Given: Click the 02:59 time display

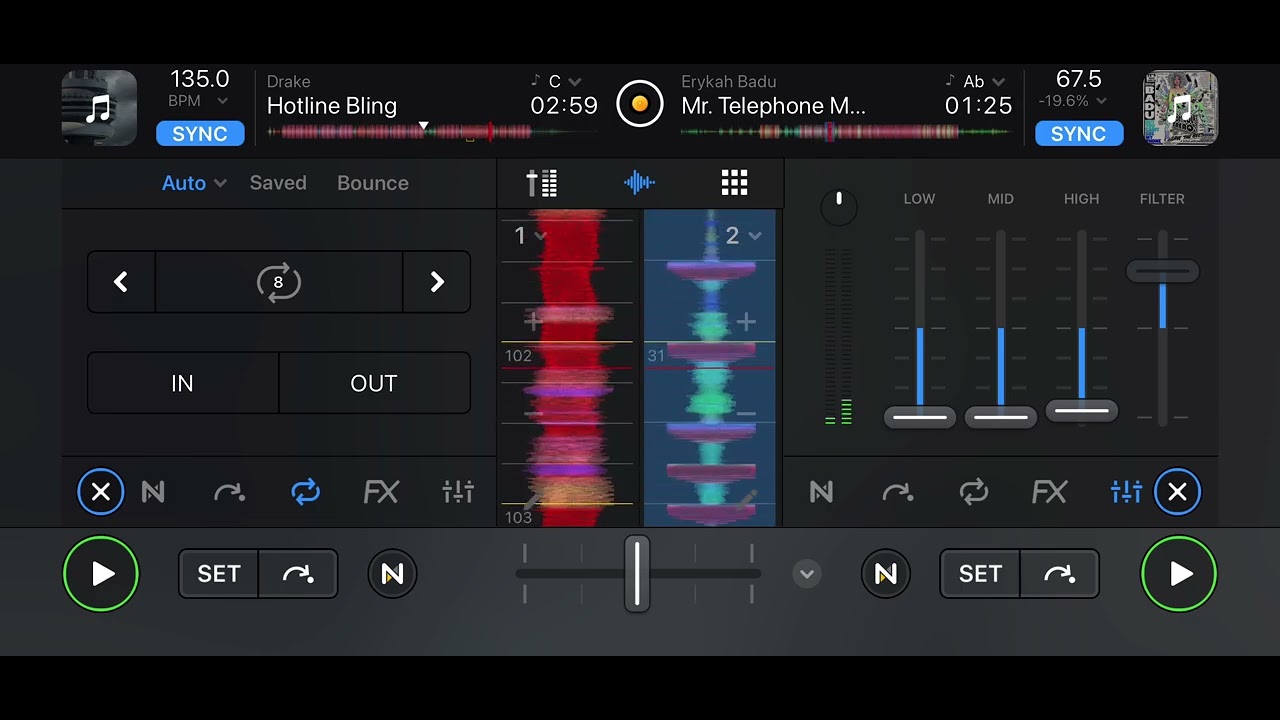Looking at the screenshot, I should click(564, 106).
